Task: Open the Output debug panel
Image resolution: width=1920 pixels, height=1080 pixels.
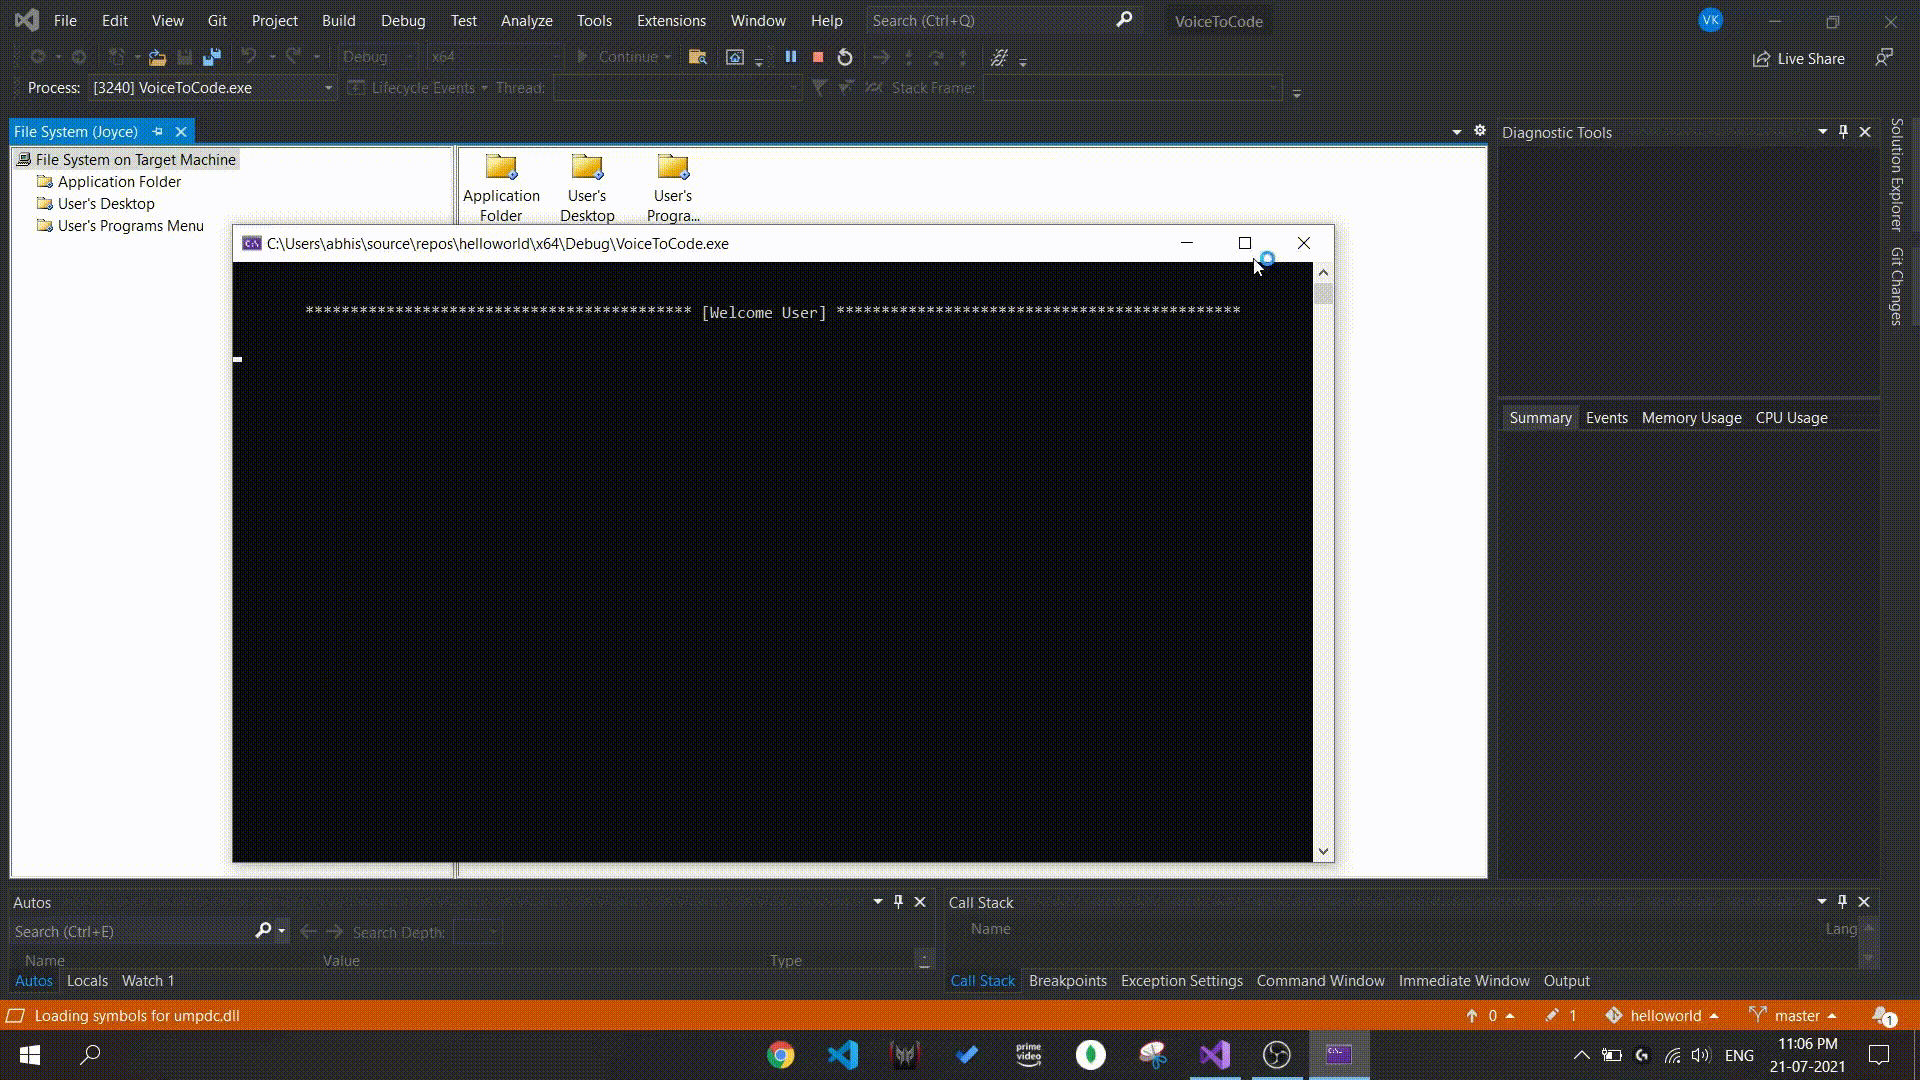Action: 1567,980
